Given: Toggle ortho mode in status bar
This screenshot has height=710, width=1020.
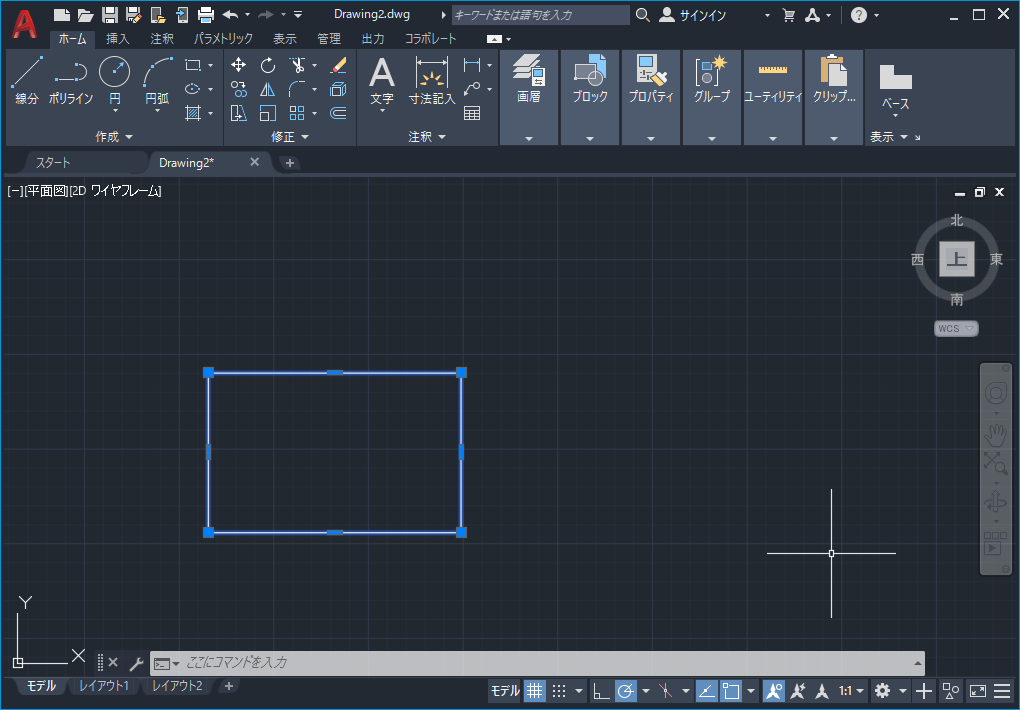Looking at the screenshot, I should coord(600,690).
